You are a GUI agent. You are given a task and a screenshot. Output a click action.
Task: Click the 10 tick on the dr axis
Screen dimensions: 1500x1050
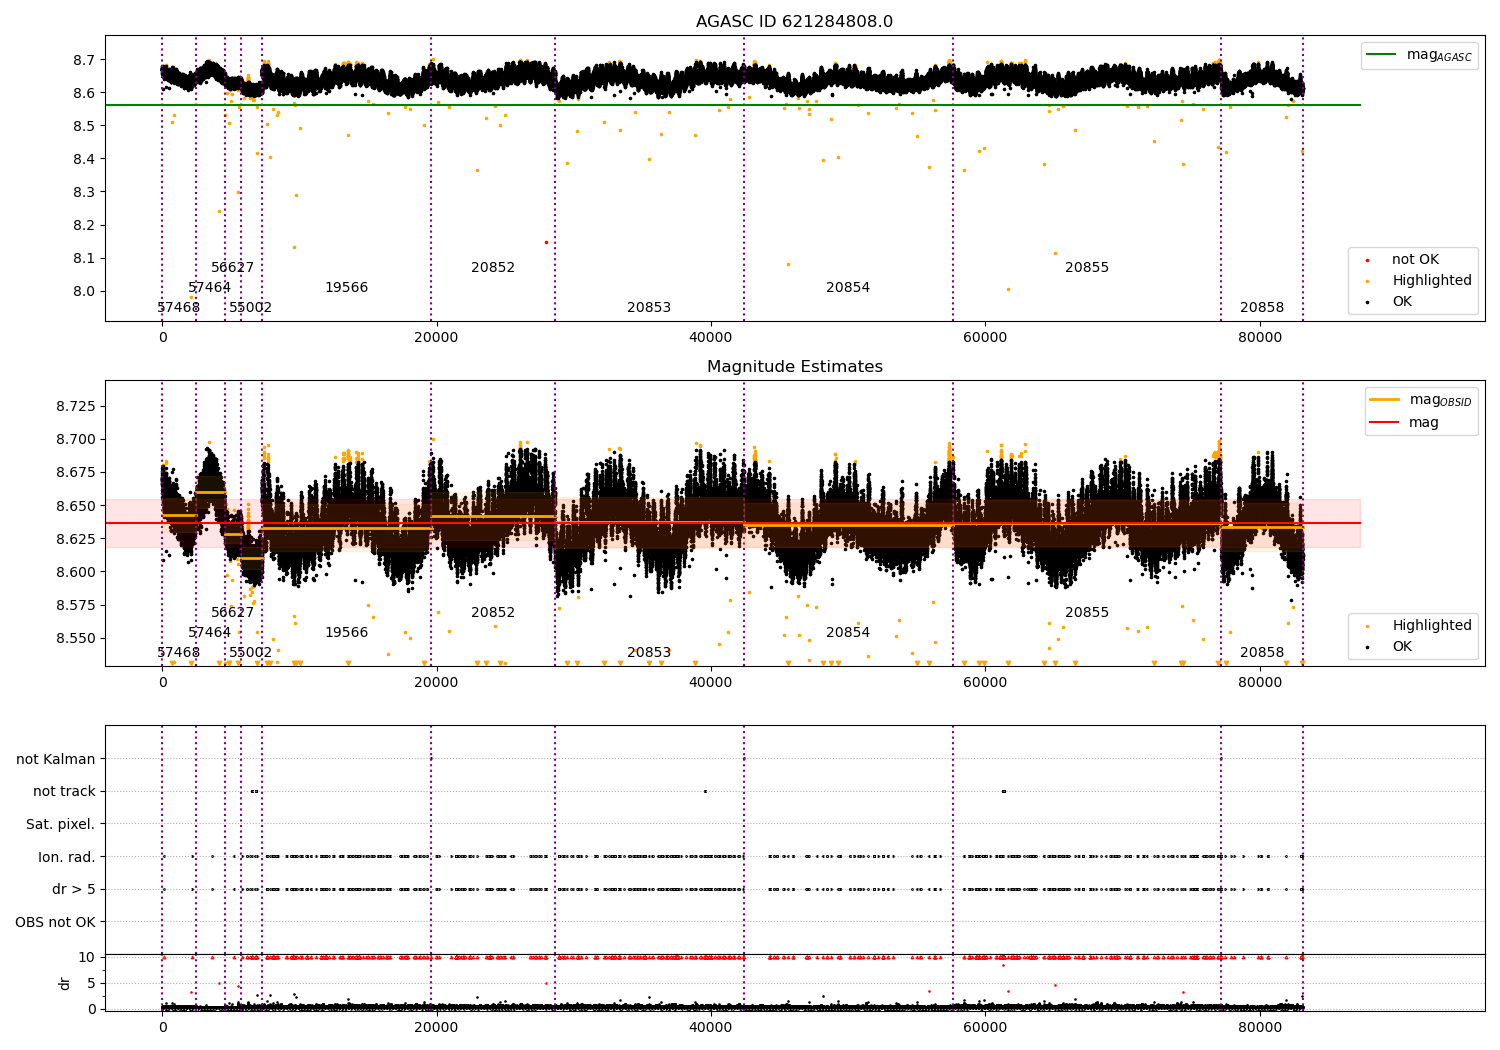pos(87,958)
